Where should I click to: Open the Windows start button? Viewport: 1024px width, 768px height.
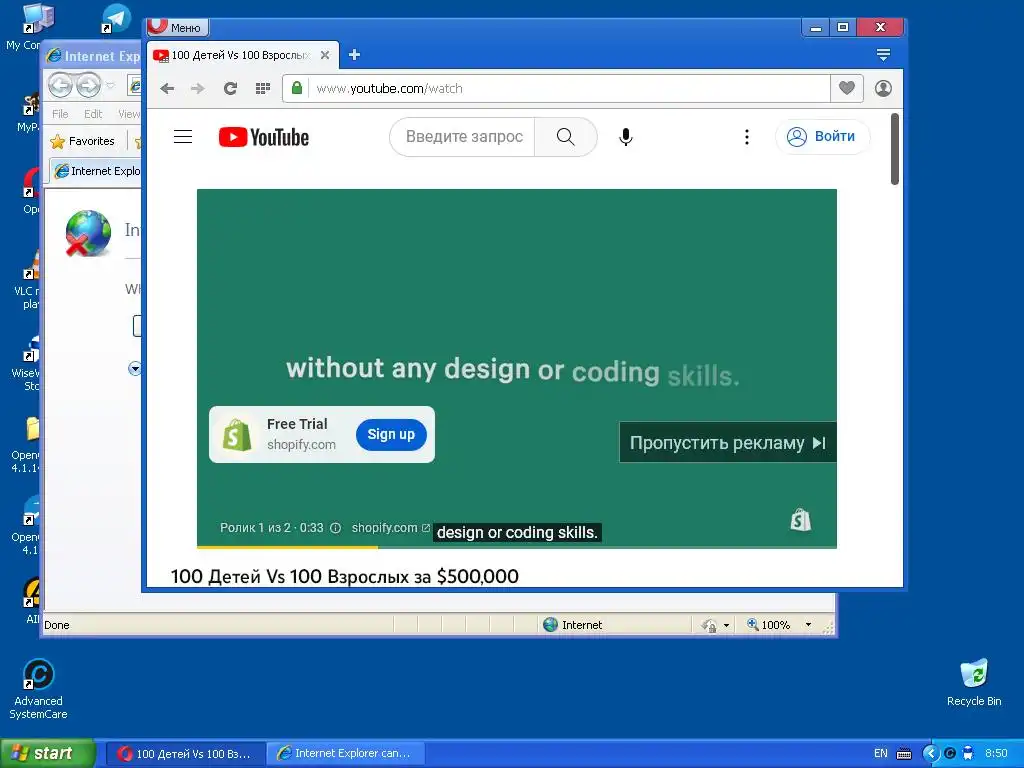(x=47, y=753)
